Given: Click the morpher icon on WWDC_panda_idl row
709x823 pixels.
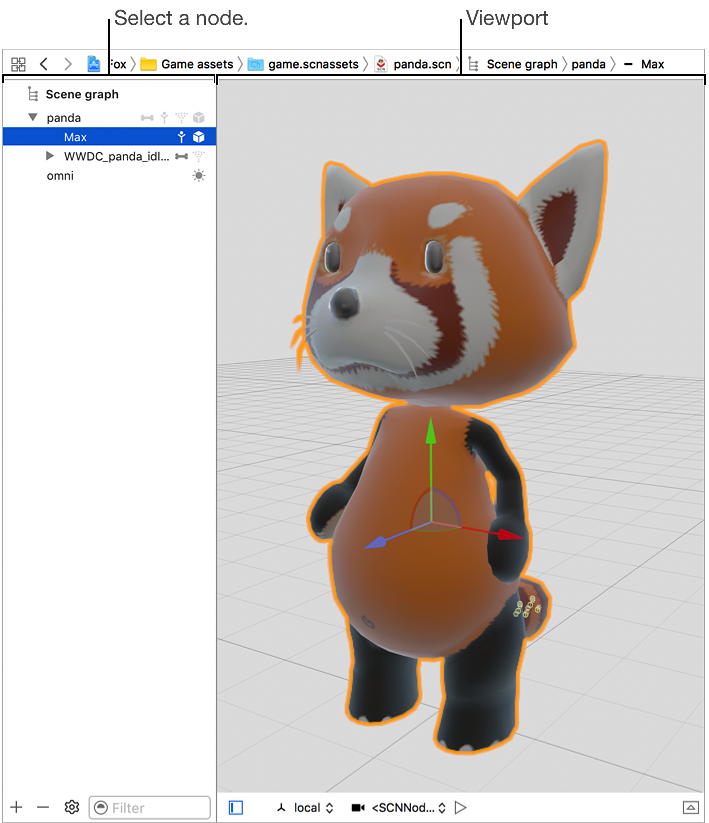Looking at the screenshot, I should tap(198, 156).
